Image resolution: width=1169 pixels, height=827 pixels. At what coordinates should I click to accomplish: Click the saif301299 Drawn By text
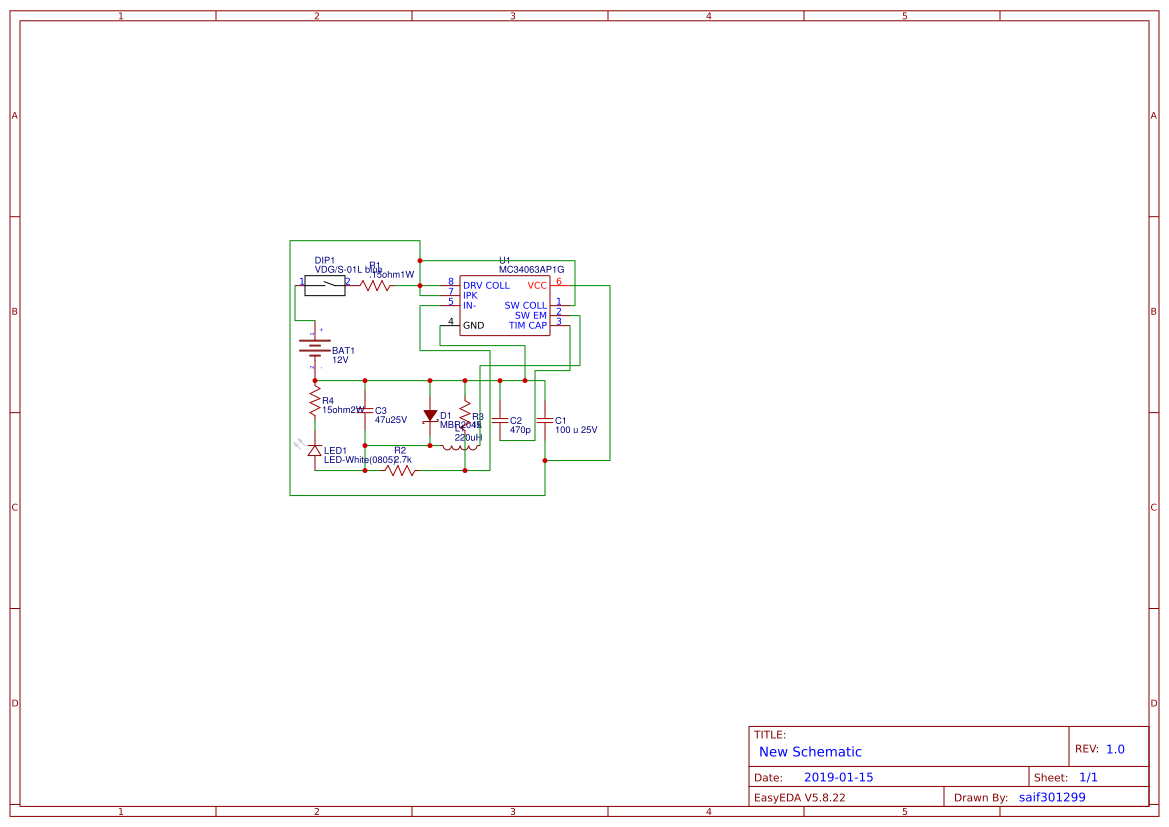point(1052,797)
